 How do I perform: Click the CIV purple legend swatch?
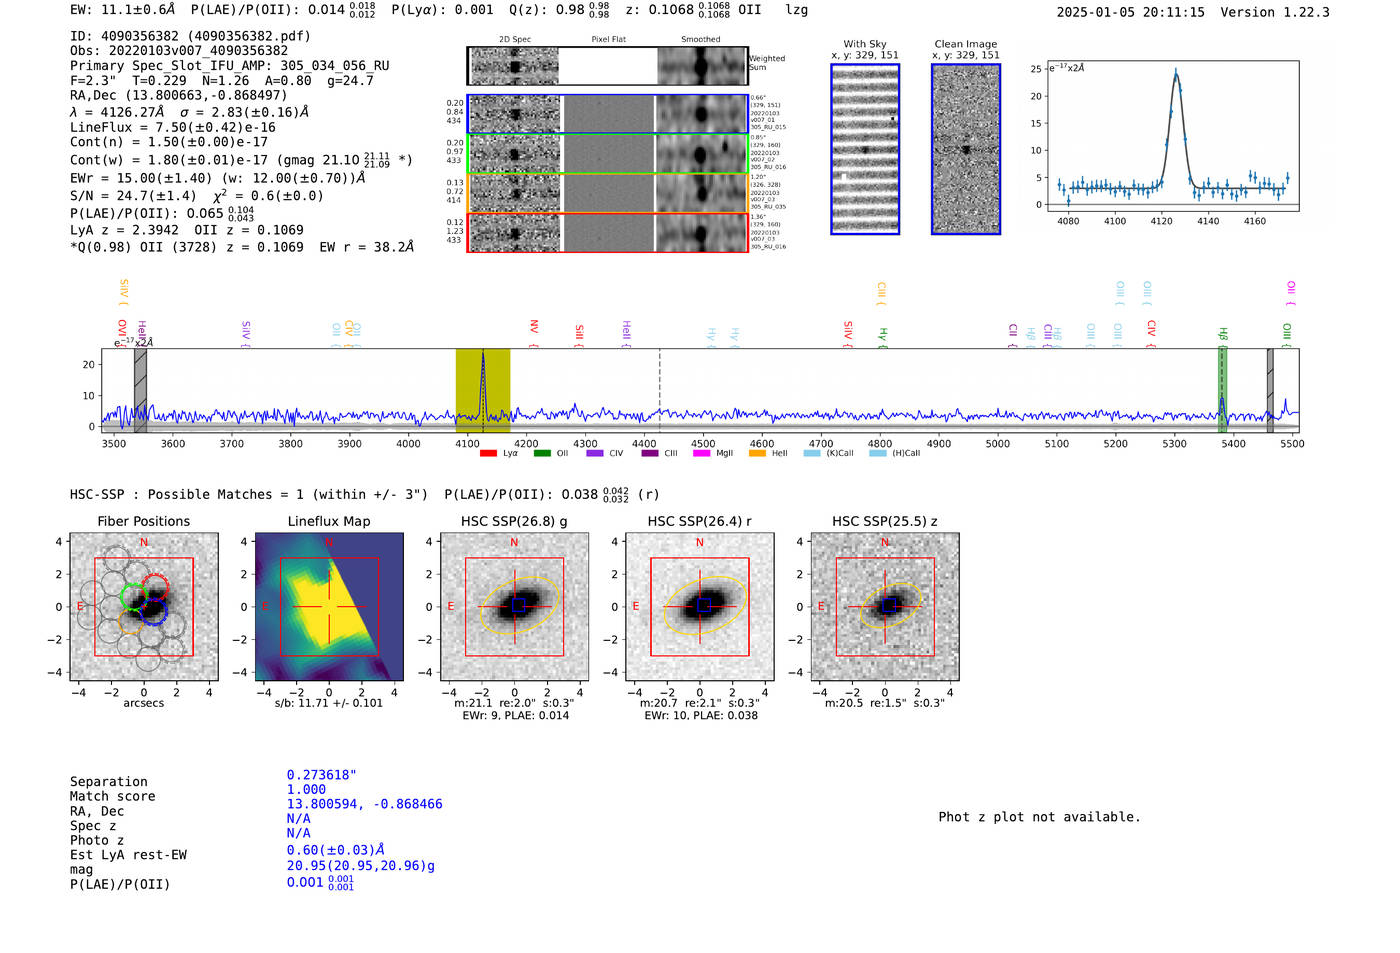(595, 453)
